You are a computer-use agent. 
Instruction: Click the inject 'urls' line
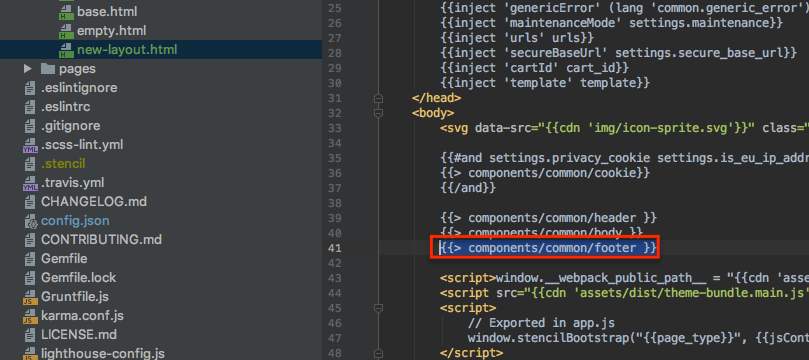coord(517,38)
